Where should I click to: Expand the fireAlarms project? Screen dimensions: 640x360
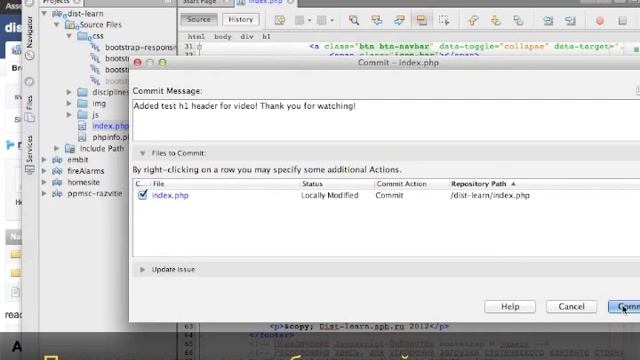[44, 171]
